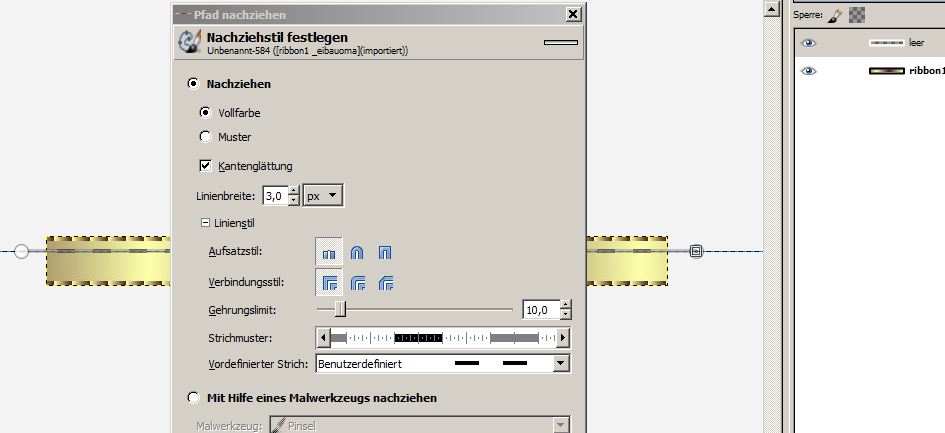Select the ribbon1 layer thumbnail
This screenshot has width=945, height=433.
(x=887, y=71)
